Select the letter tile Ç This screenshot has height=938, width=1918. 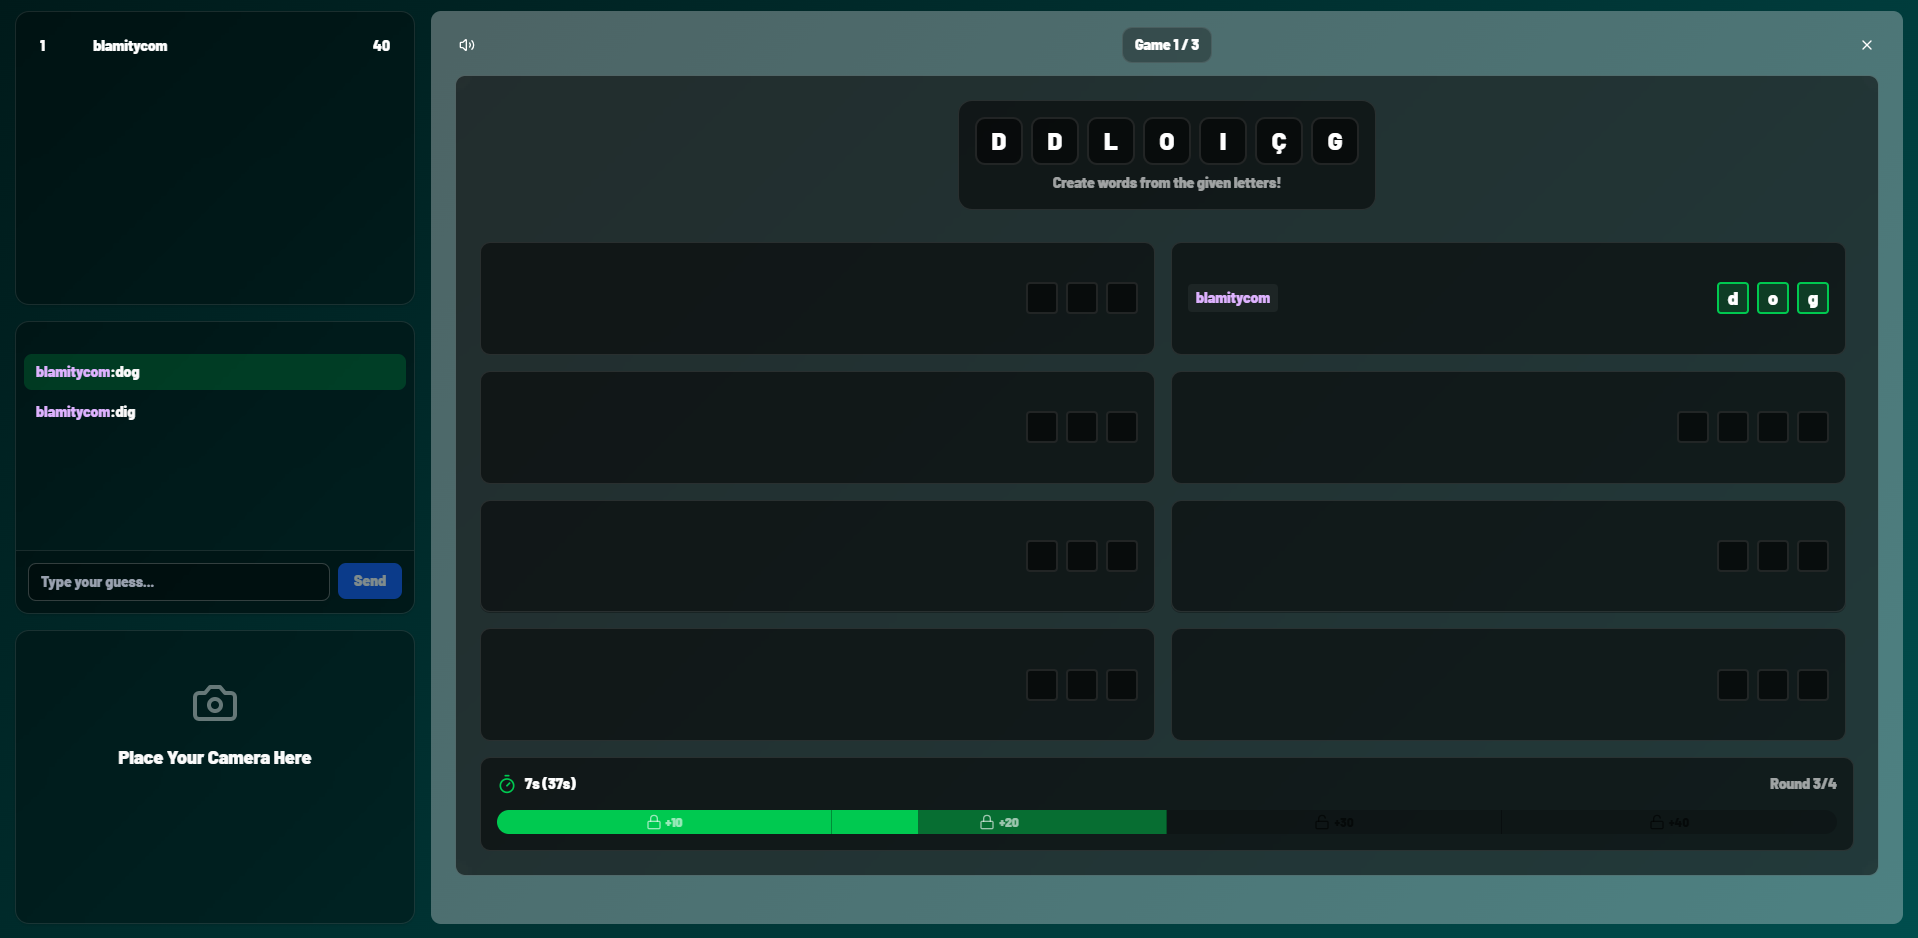click(x=1278, y=142)
